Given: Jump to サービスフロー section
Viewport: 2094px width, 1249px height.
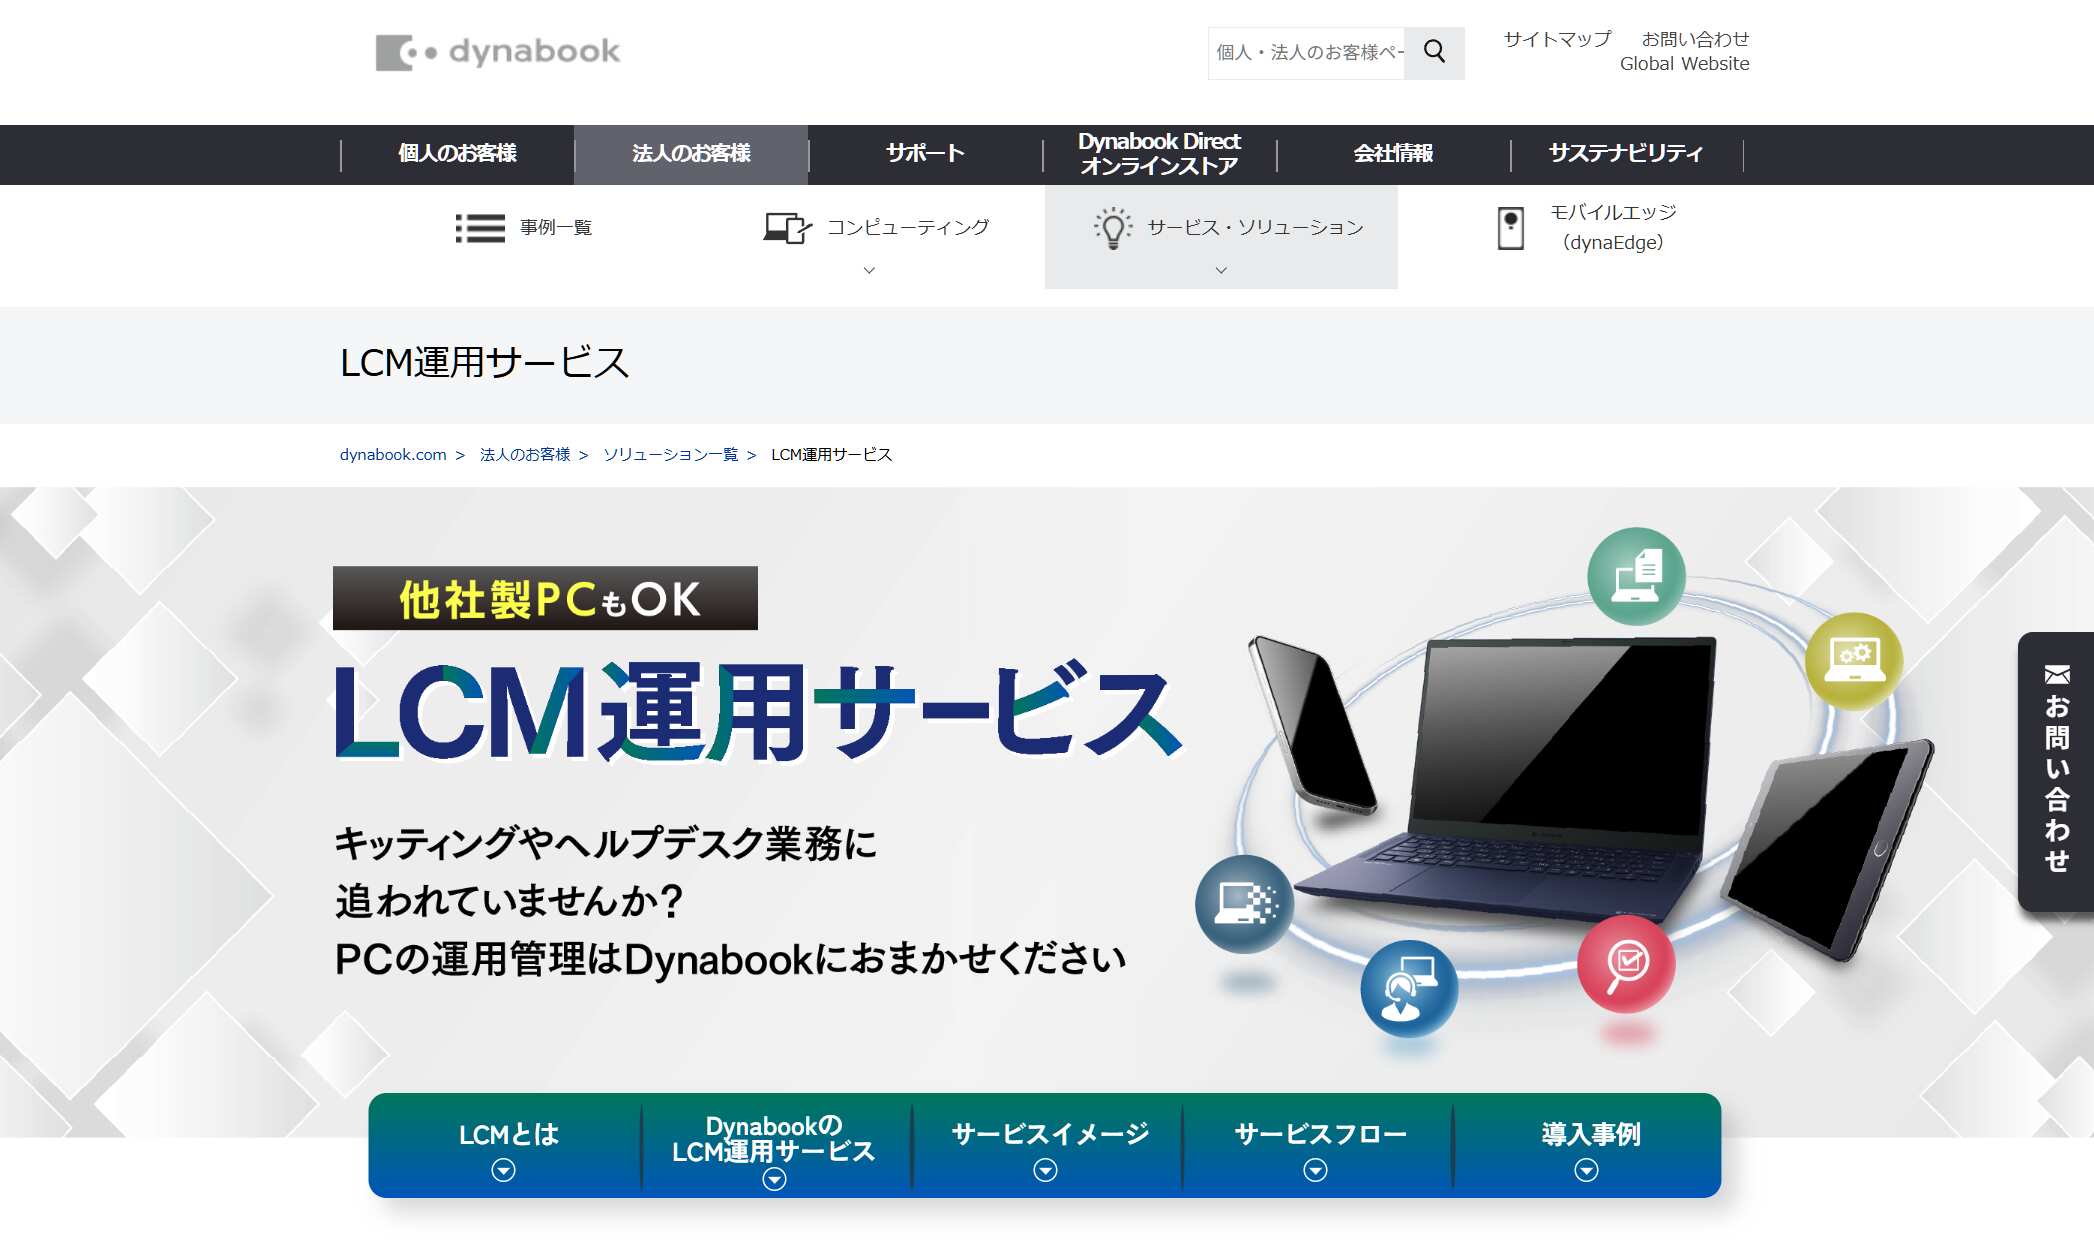Looking at the screenshot, I should [x=1318, y=1146].
